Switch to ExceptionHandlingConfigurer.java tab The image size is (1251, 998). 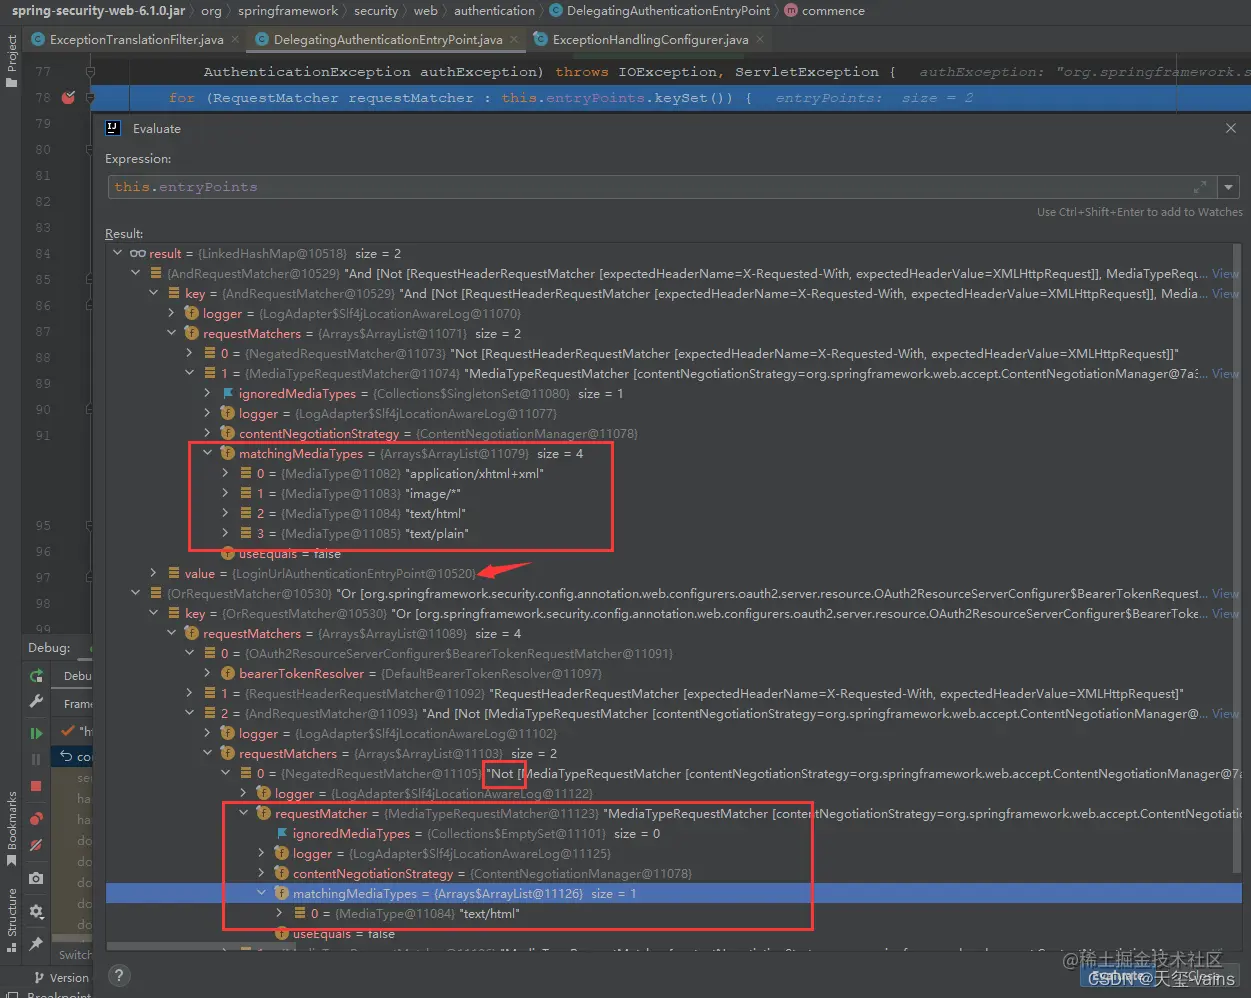(x=650, y=39)
